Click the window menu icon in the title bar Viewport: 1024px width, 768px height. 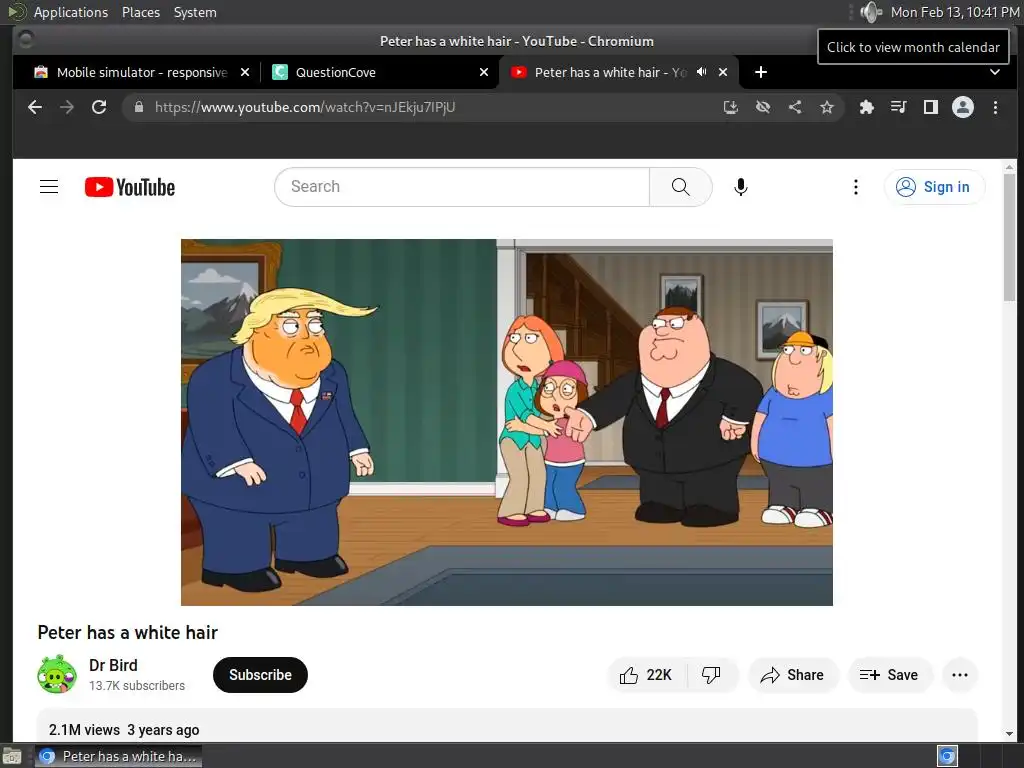[26, 40]
